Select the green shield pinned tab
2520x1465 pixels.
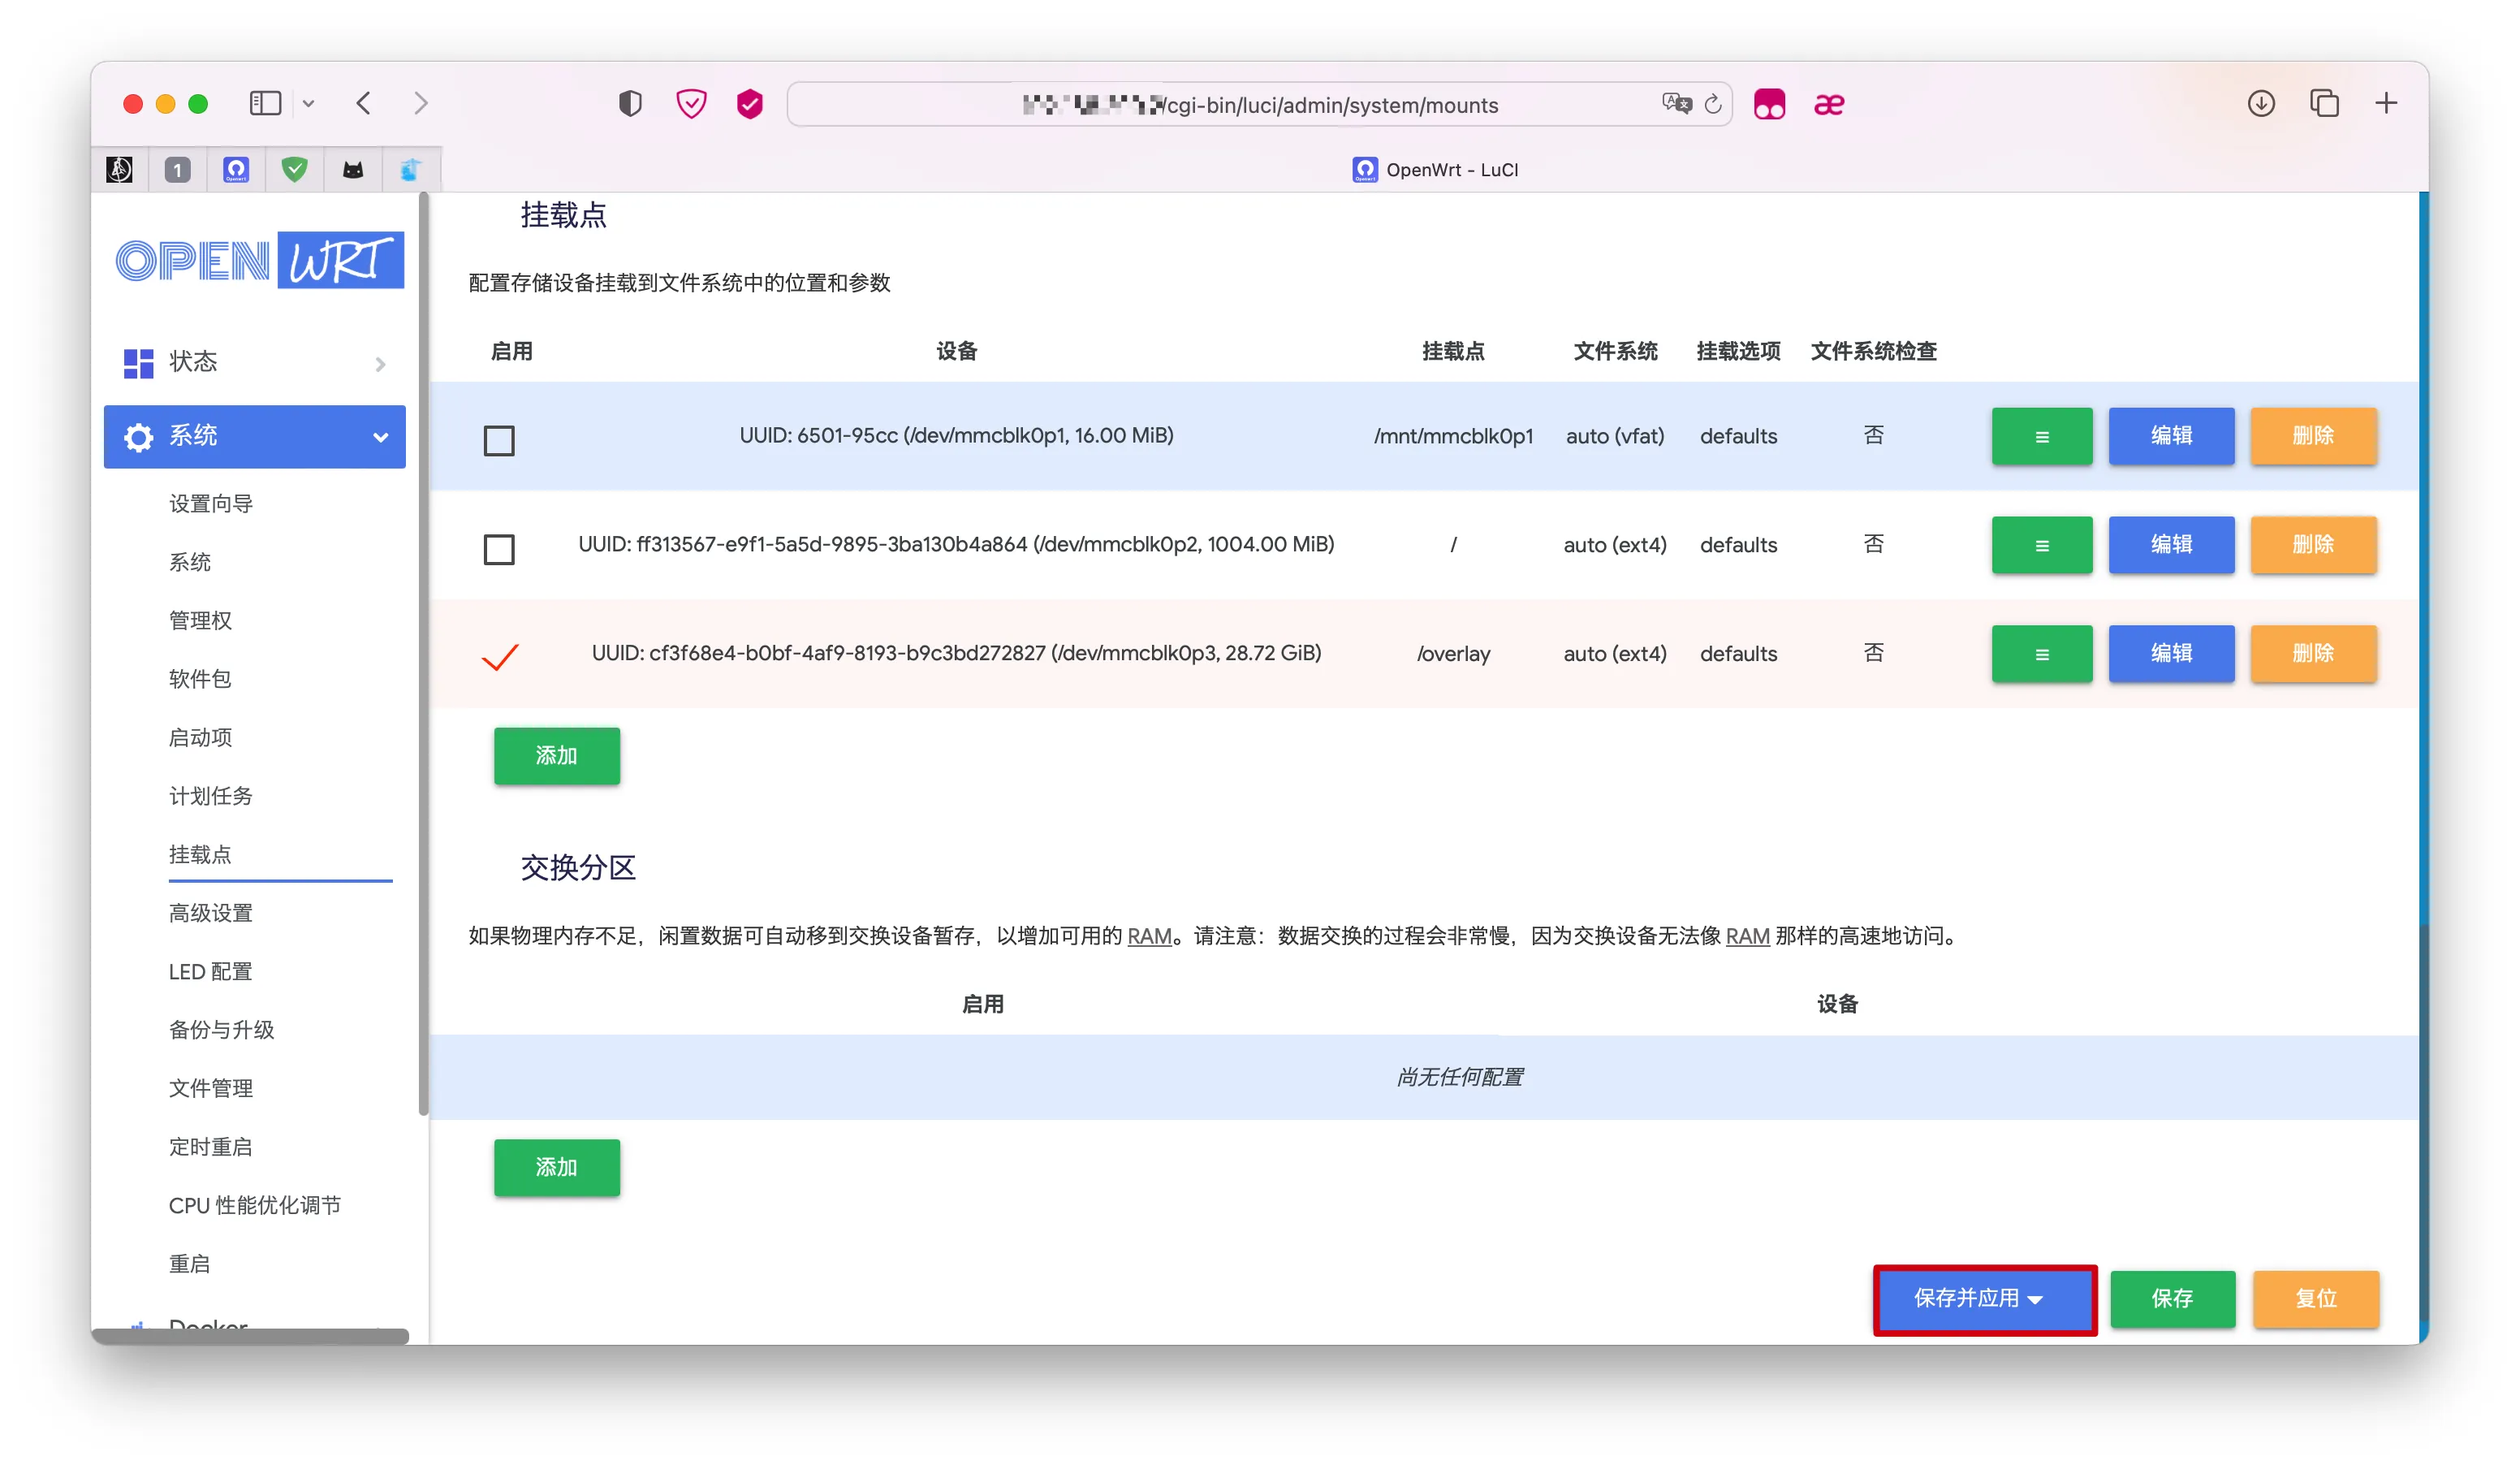pos(294,170)
